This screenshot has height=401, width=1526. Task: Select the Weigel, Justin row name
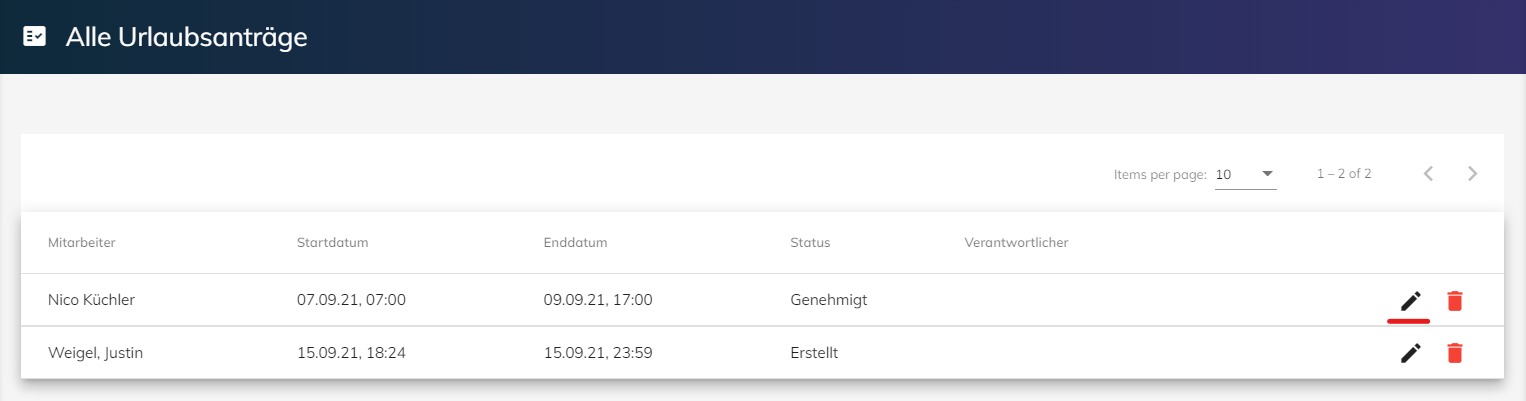click(95, 353)
